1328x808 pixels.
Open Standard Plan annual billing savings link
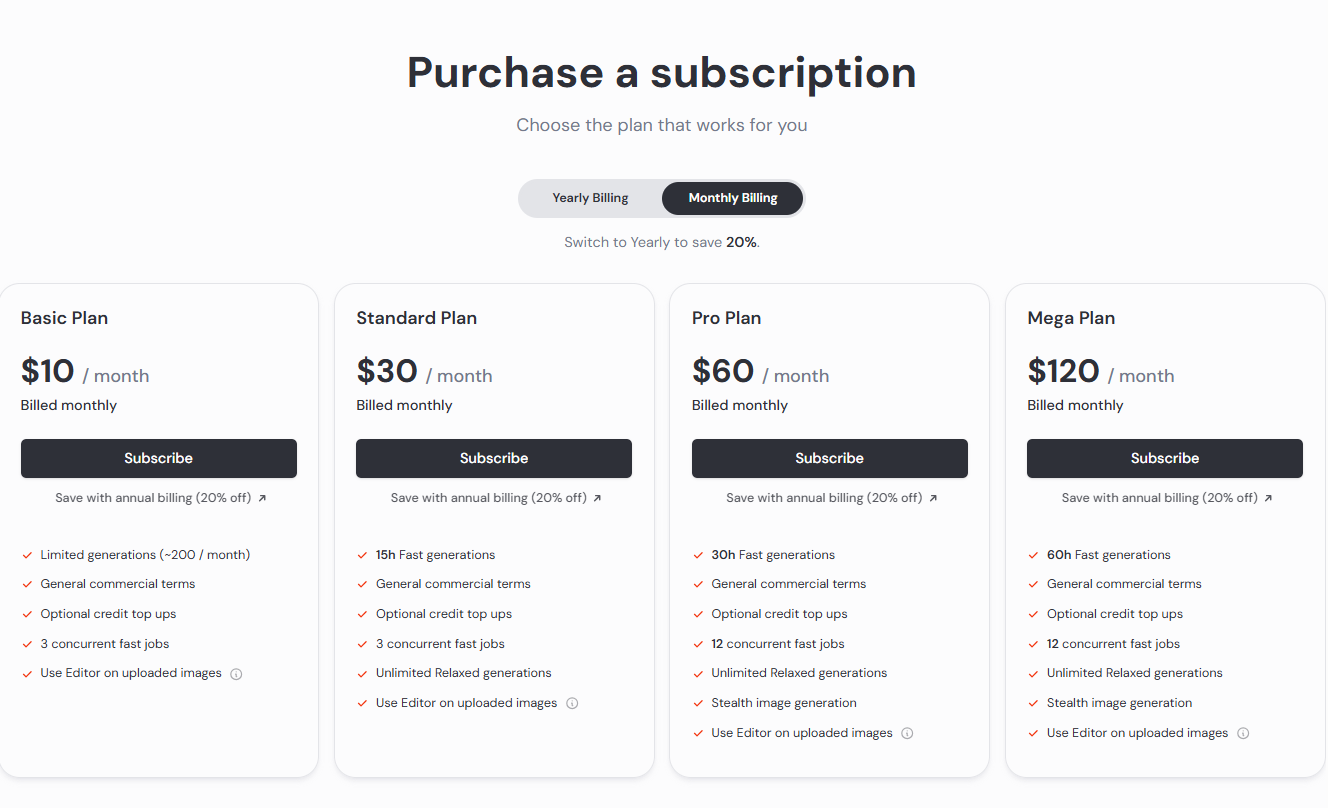pyautogui.click(x=488, y=498)
